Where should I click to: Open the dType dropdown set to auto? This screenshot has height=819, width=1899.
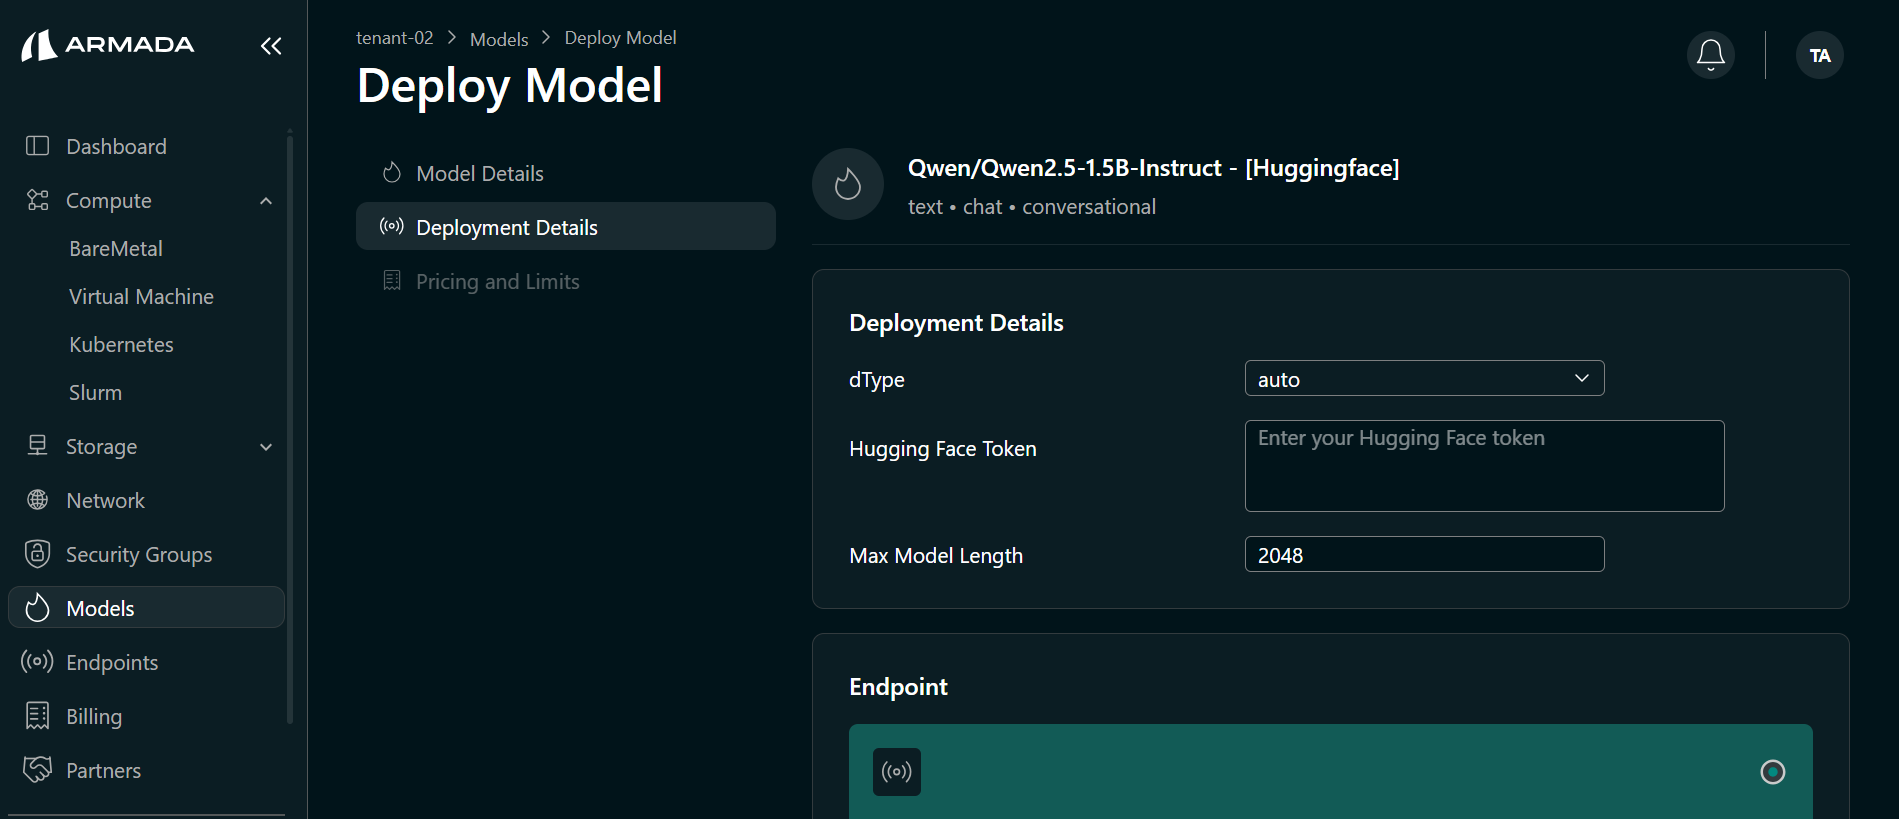tap(1424, 379)
